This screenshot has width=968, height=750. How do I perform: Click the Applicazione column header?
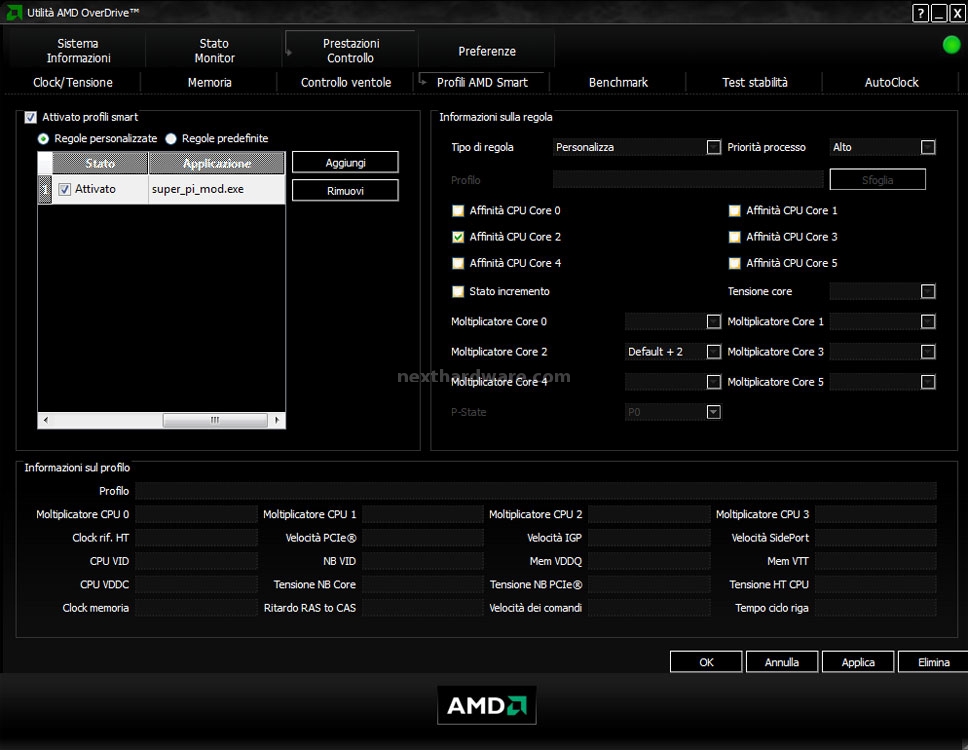(x=217, y=164)
